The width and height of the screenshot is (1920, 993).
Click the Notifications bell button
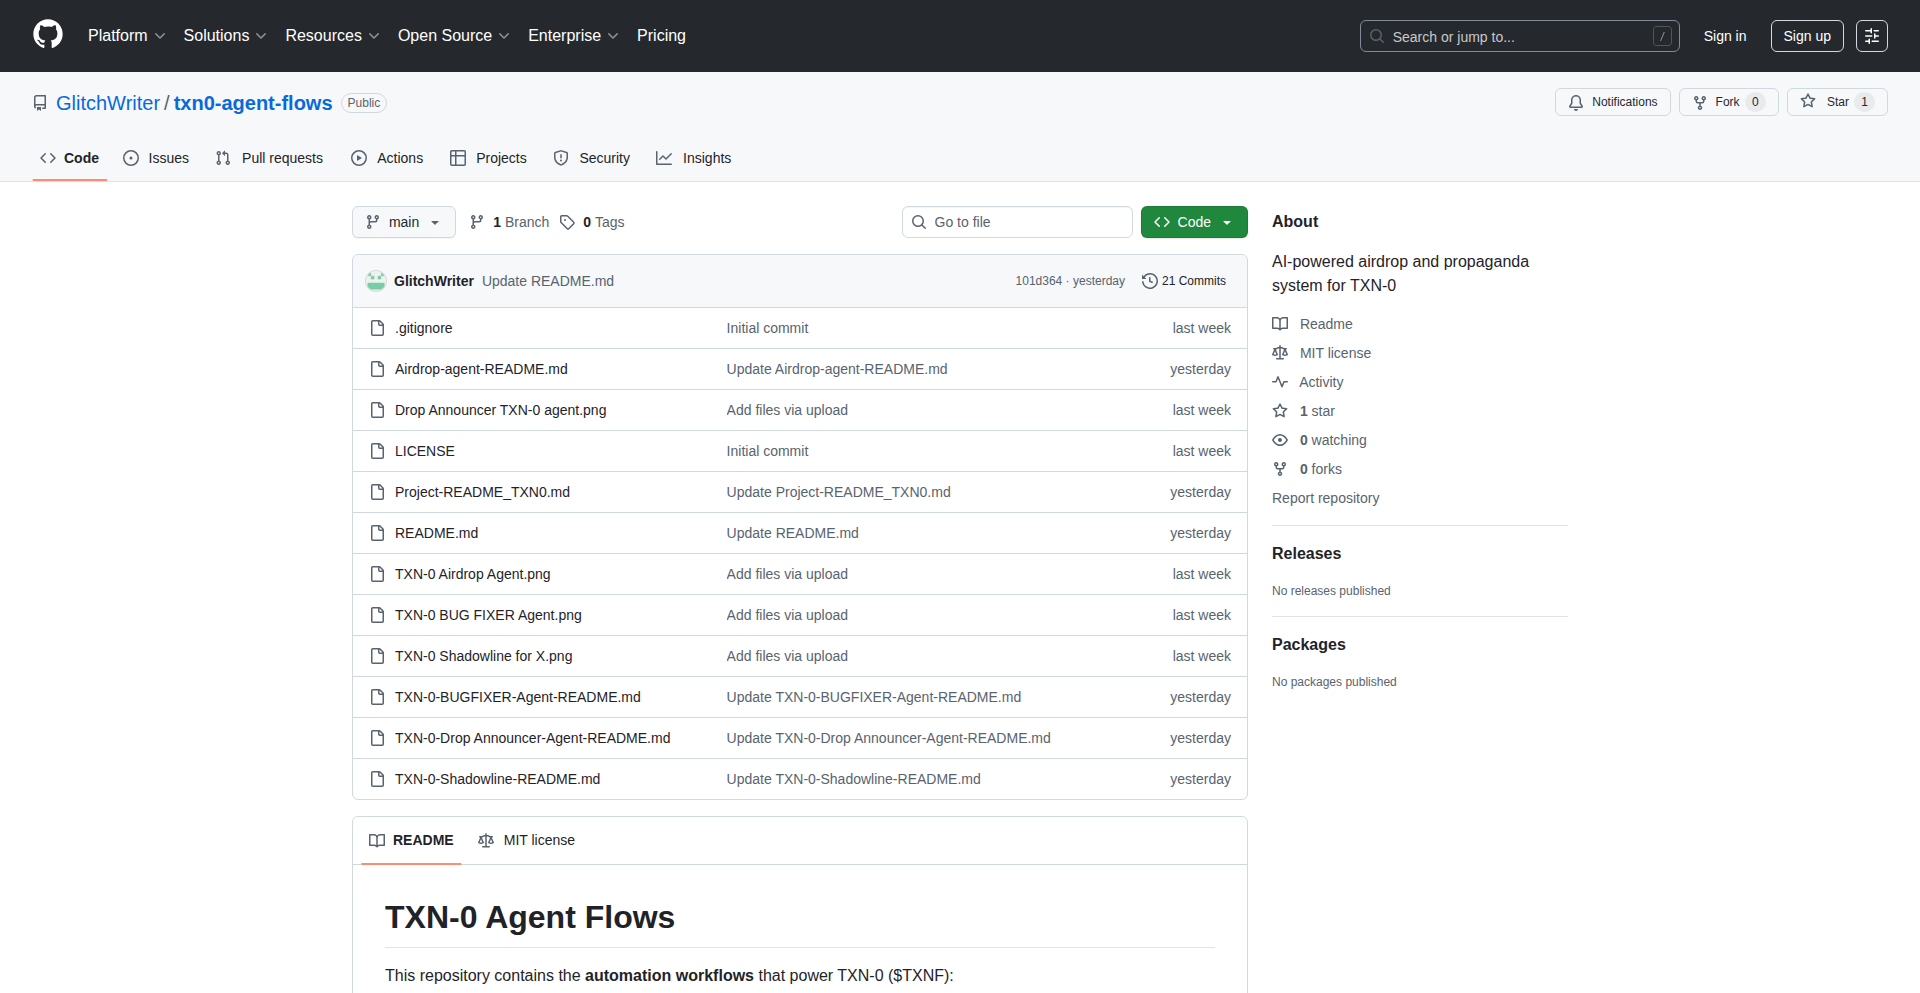coord(1612,102)
